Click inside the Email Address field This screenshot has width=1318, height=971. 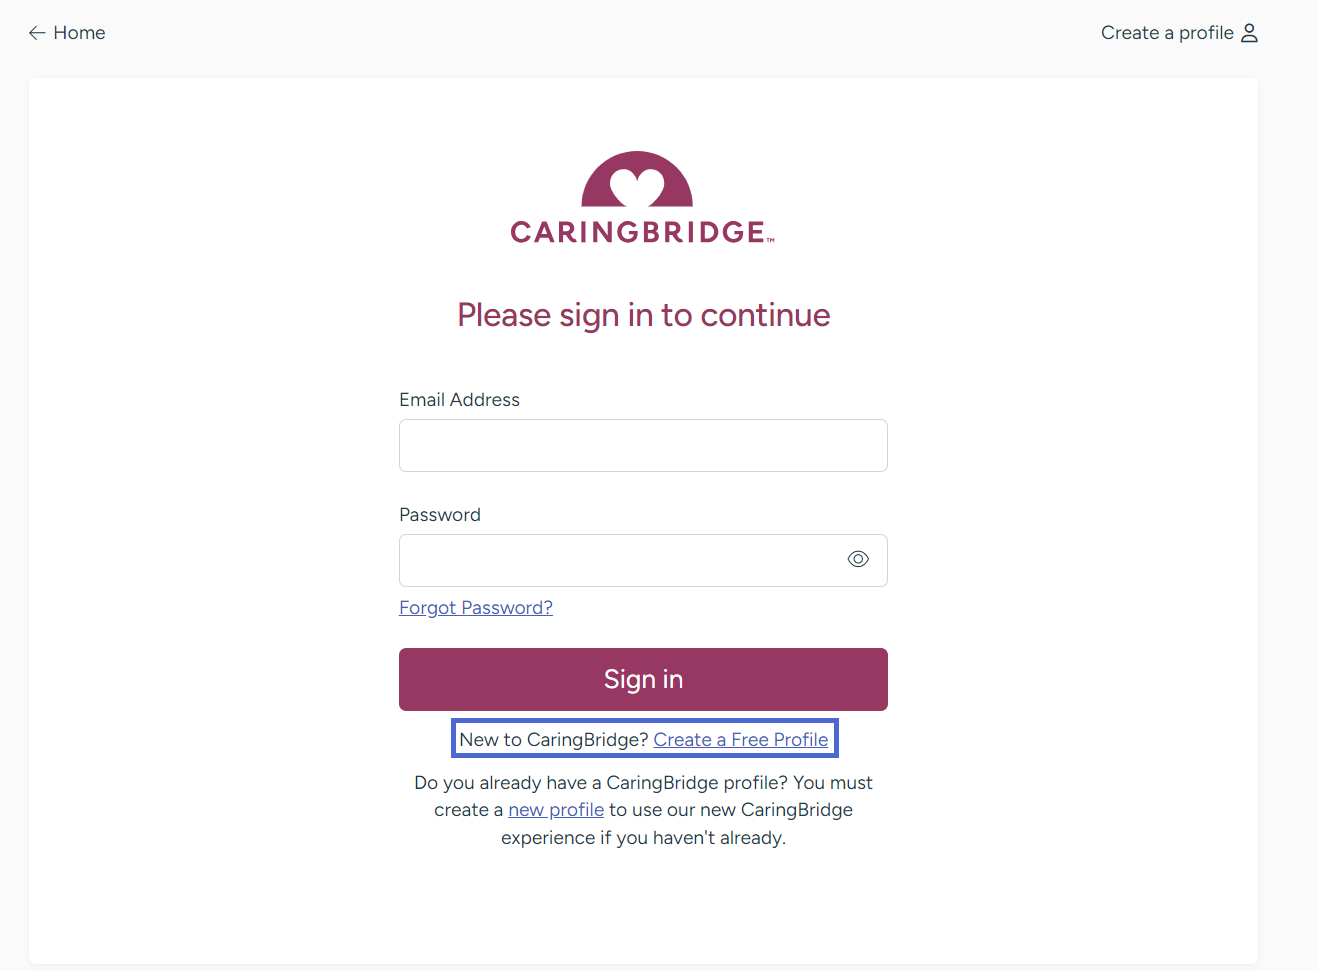point(643,445)
